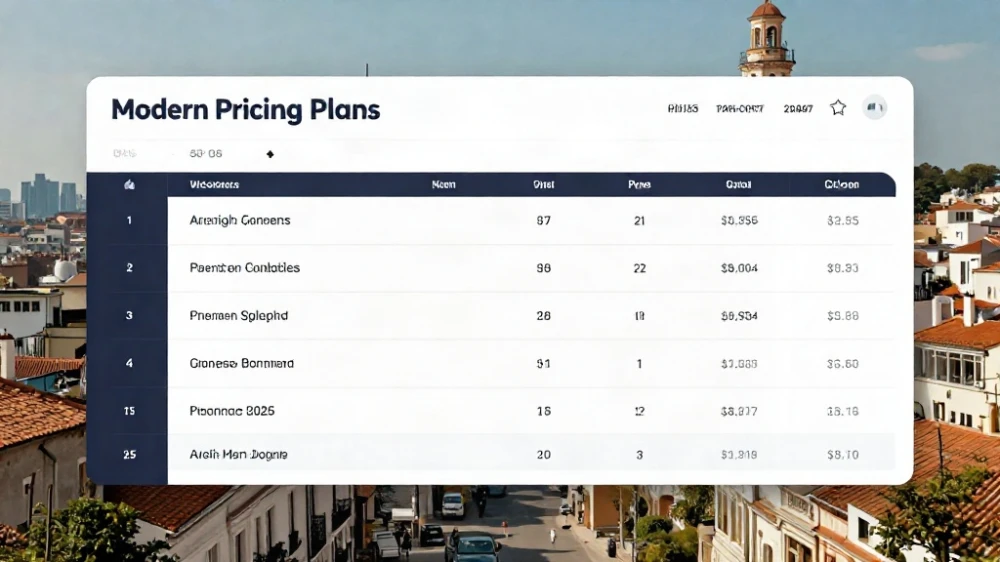Select row number 4
The height and width of the screenshot is (562, 1000).
(129, 364)
